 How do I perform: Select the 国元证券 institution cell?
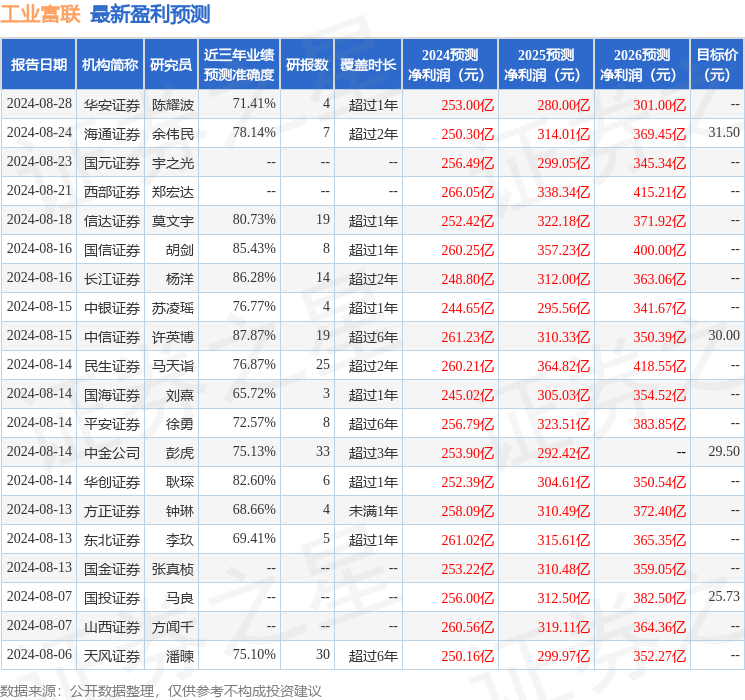[x=112, y=163]
